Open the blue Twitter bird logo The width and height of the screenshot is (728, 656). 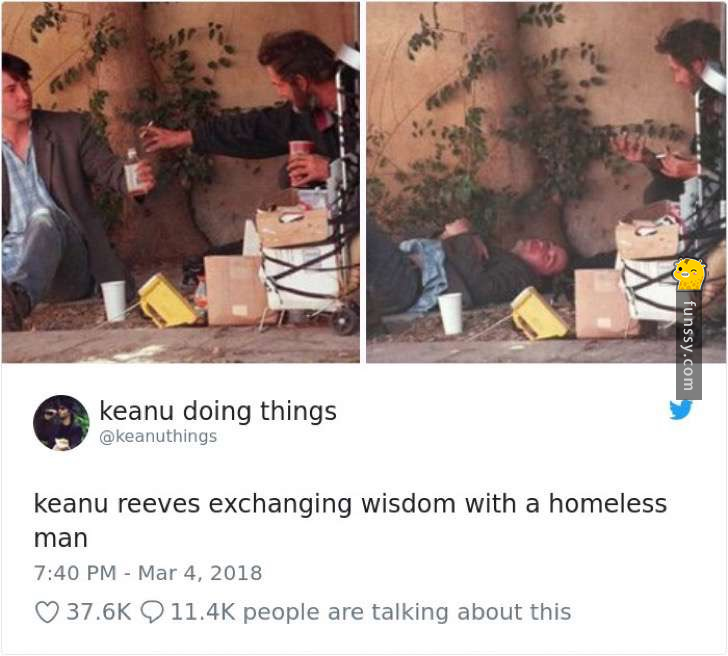point(681,410)
